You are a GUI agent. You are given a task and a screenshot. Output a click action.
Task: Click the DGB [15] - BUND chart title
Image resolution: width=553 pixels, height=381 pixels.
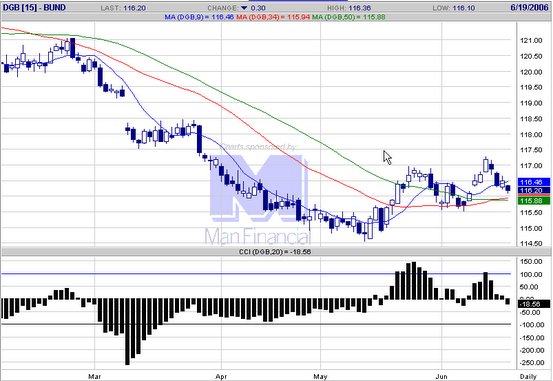click(34, 7)
